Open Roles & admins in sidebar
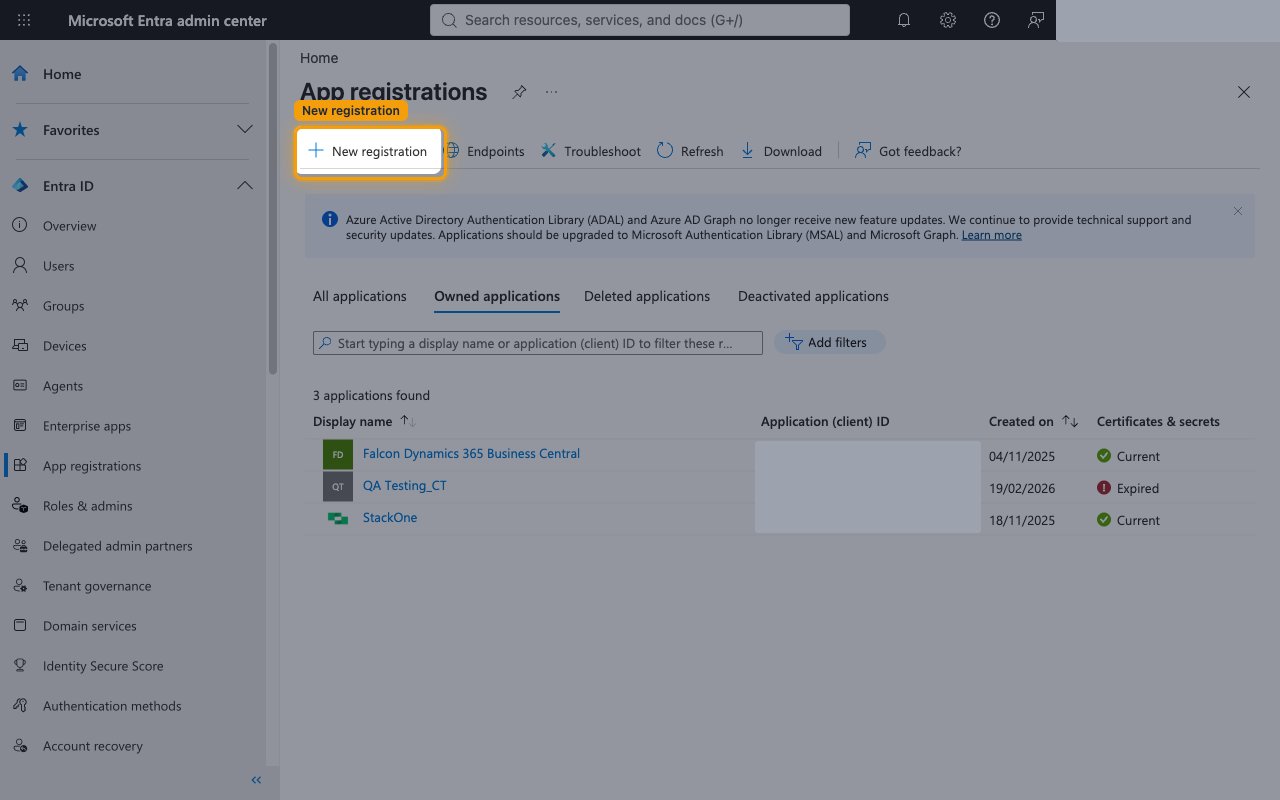This screenshot has height=800, width=1280. pyautogui.click(x=88, y=506)
